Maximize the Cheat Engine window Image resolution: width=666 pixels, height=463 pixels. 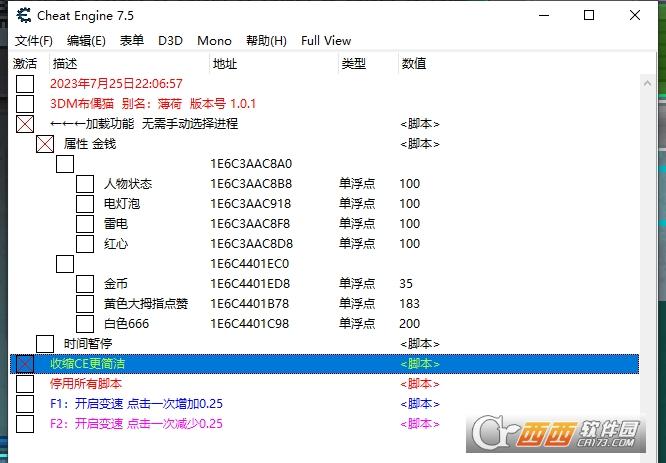589,16
